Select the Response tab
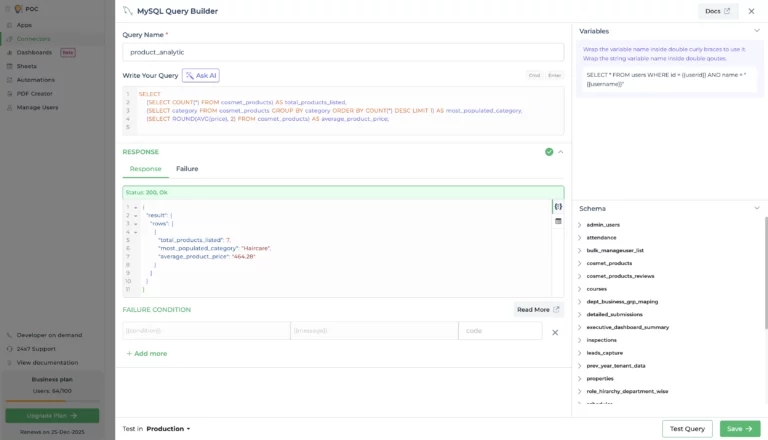This screenshot has height=440, width=768. [x=145, y=169]
